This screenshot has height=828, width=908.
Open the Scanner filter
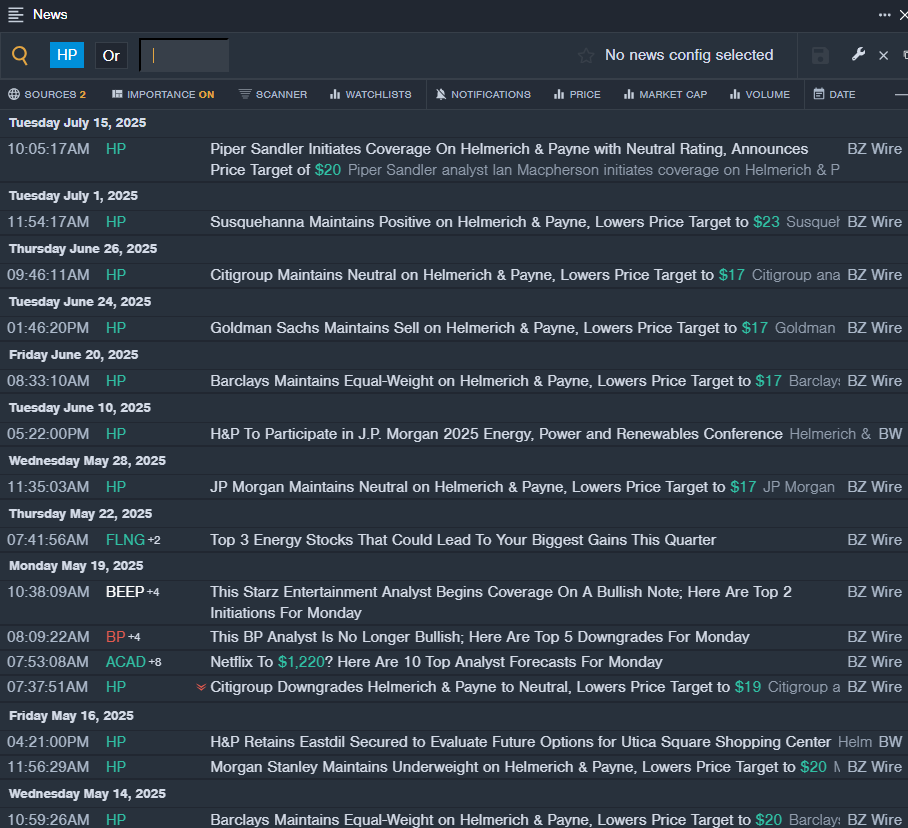pos(273,94)
